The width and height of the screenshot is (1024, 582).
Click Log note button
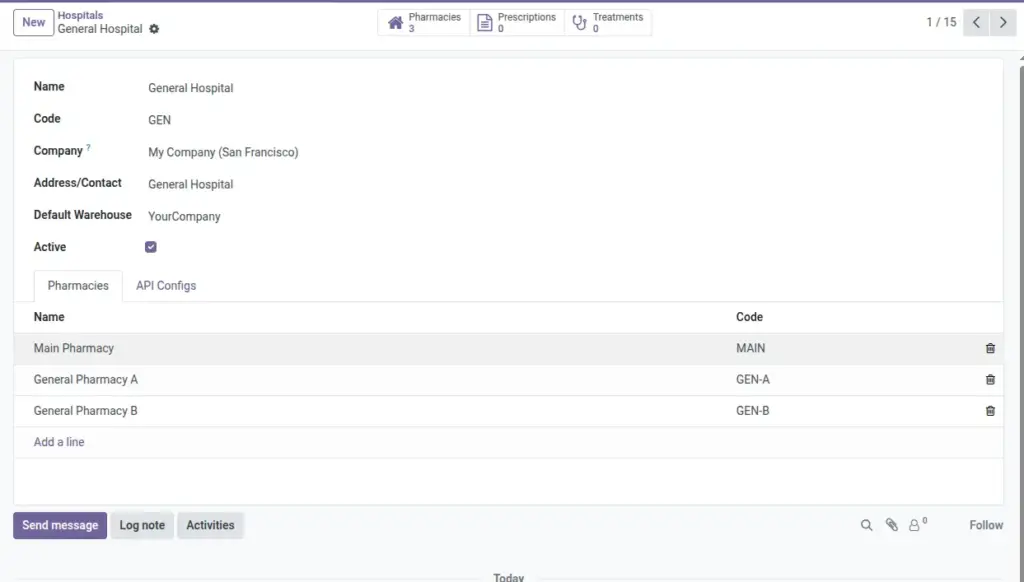(142, 525)
